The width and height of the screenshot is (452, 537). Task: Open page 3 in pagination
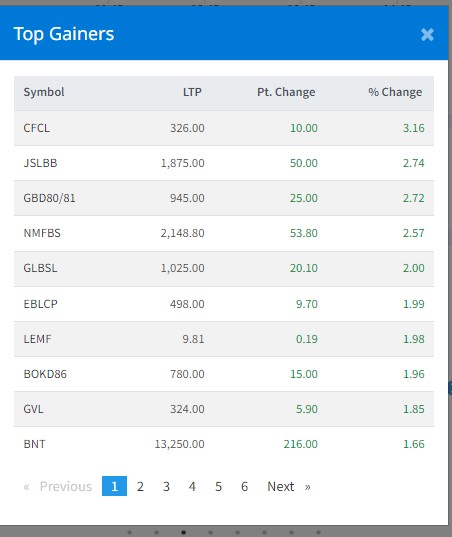(166, 486)
